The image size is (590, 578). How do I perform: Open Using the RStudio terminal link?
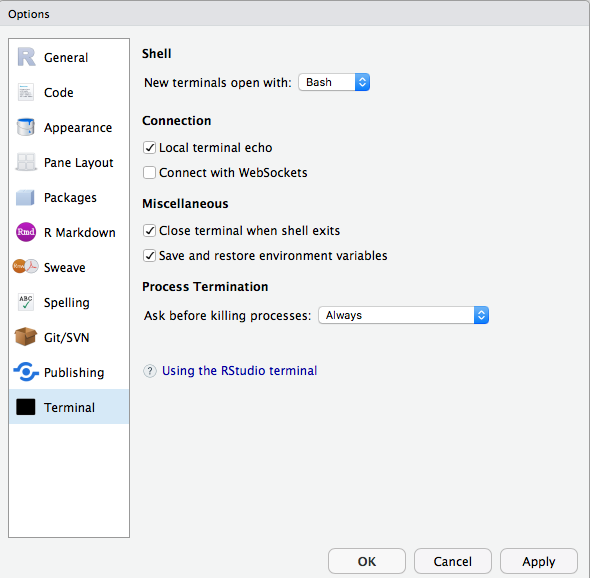[240, 371]
